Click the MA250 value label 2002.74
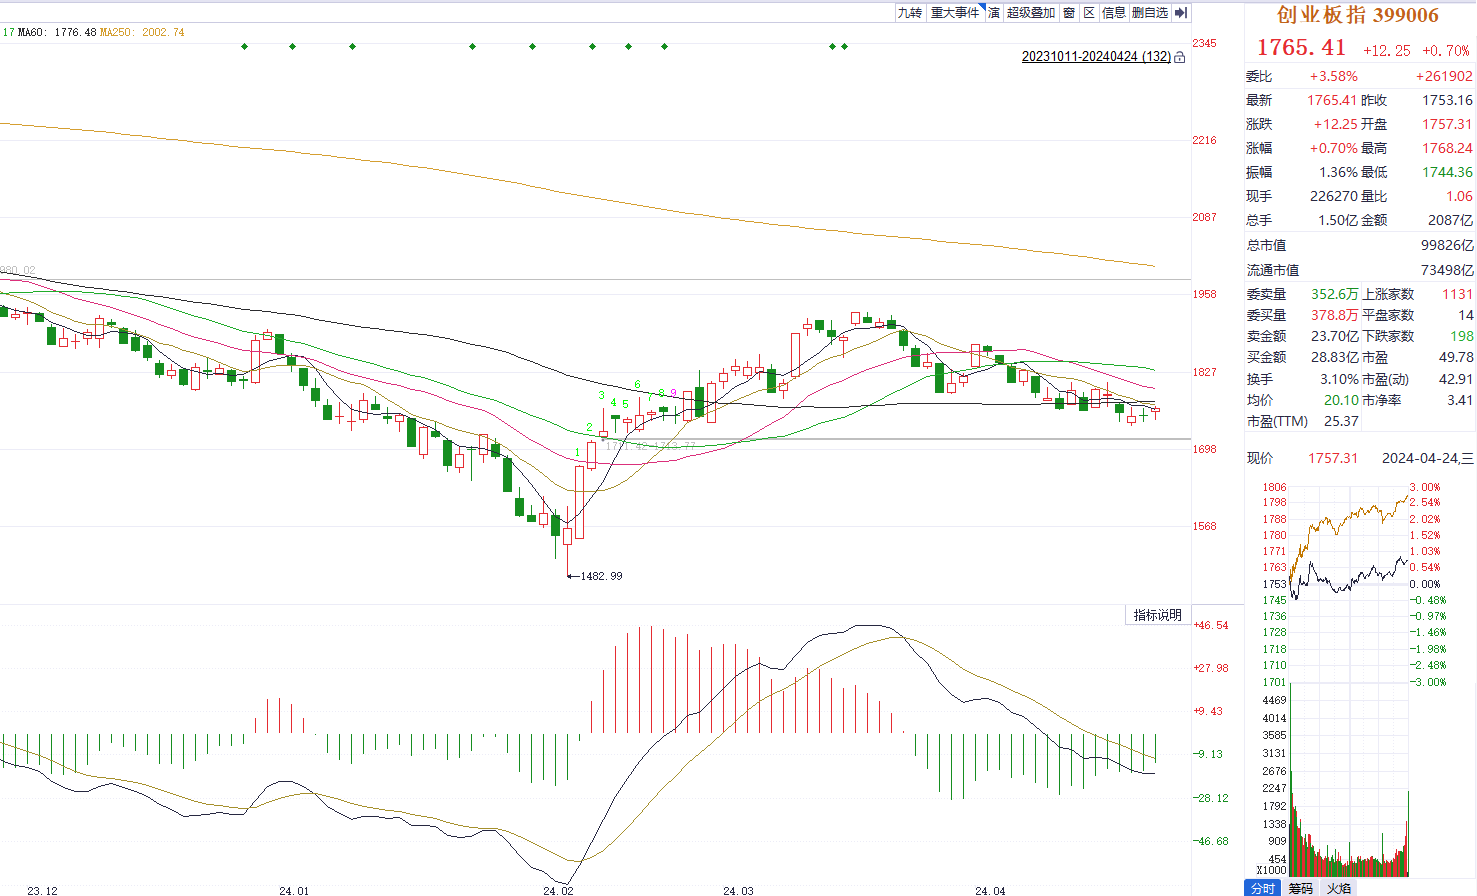 163,32
